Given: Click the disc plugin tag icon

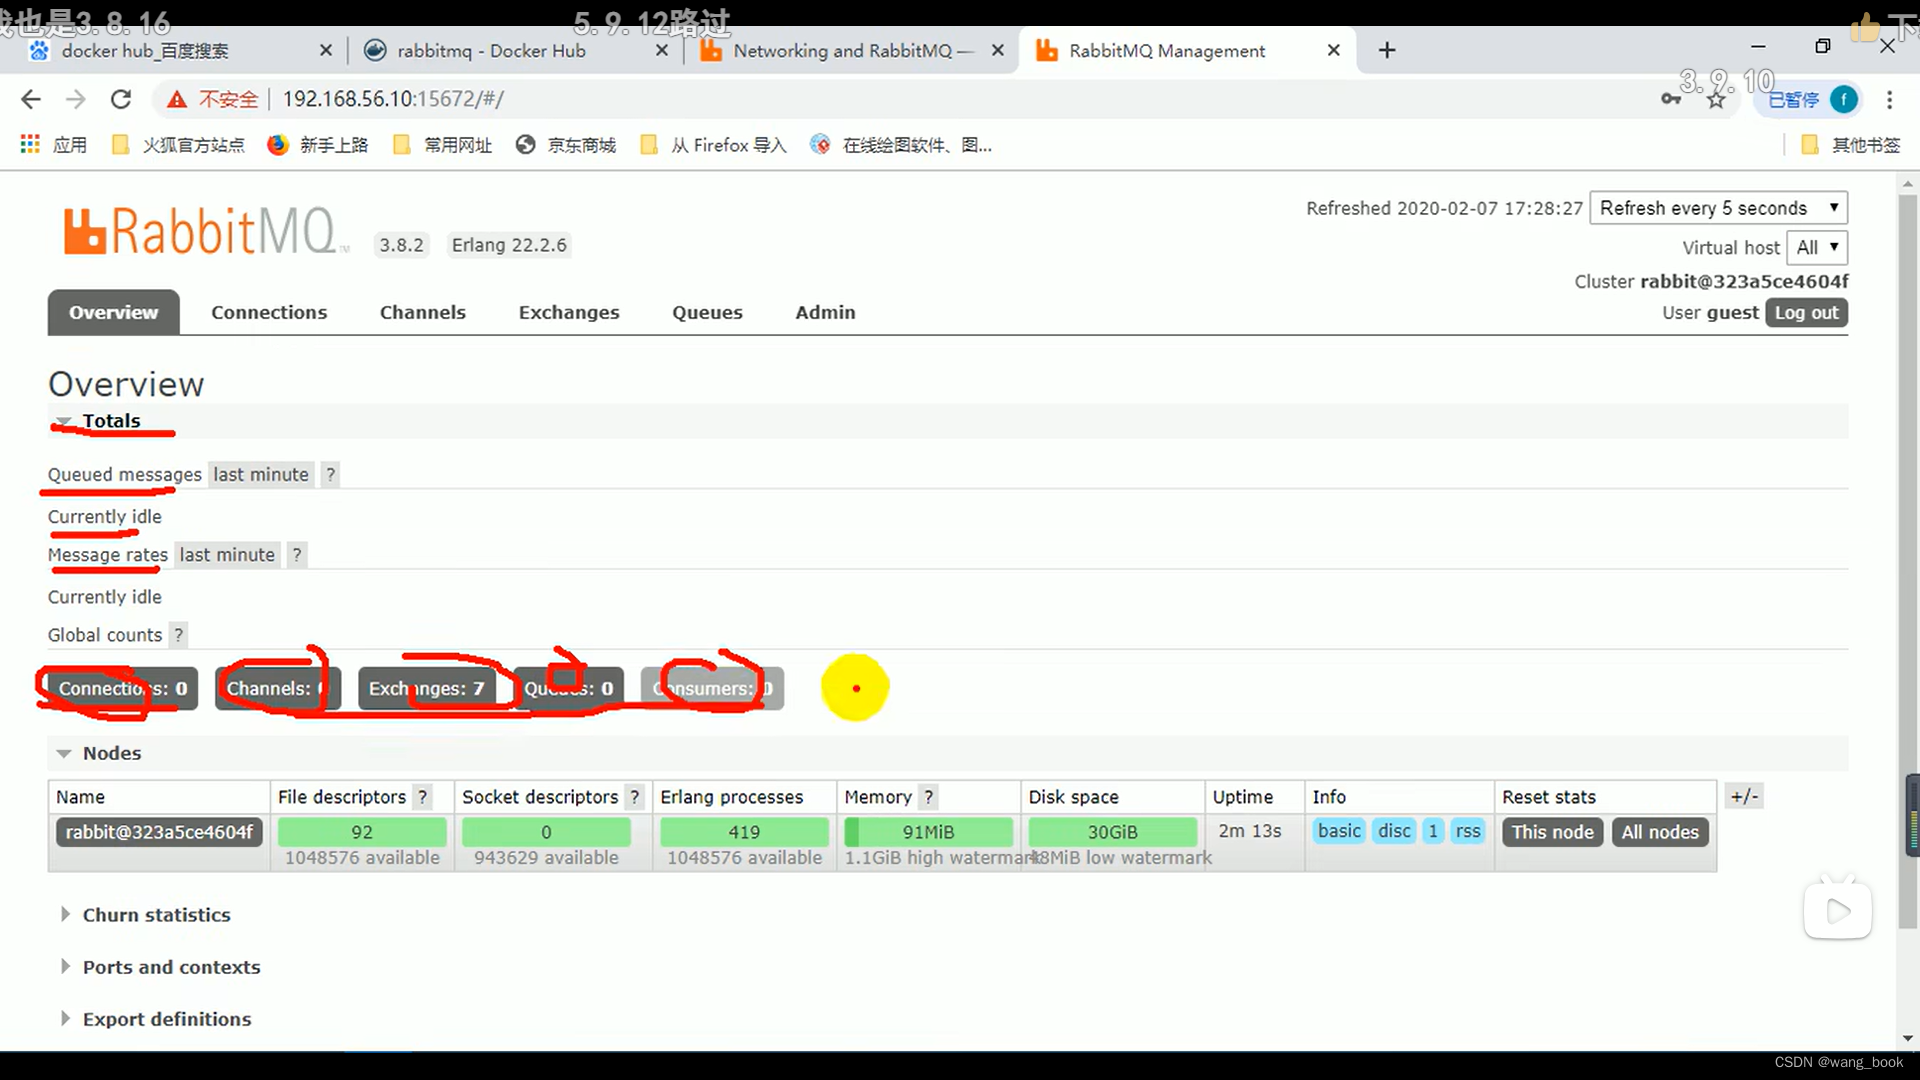Looking at the screenshot, I should 1394,831.
